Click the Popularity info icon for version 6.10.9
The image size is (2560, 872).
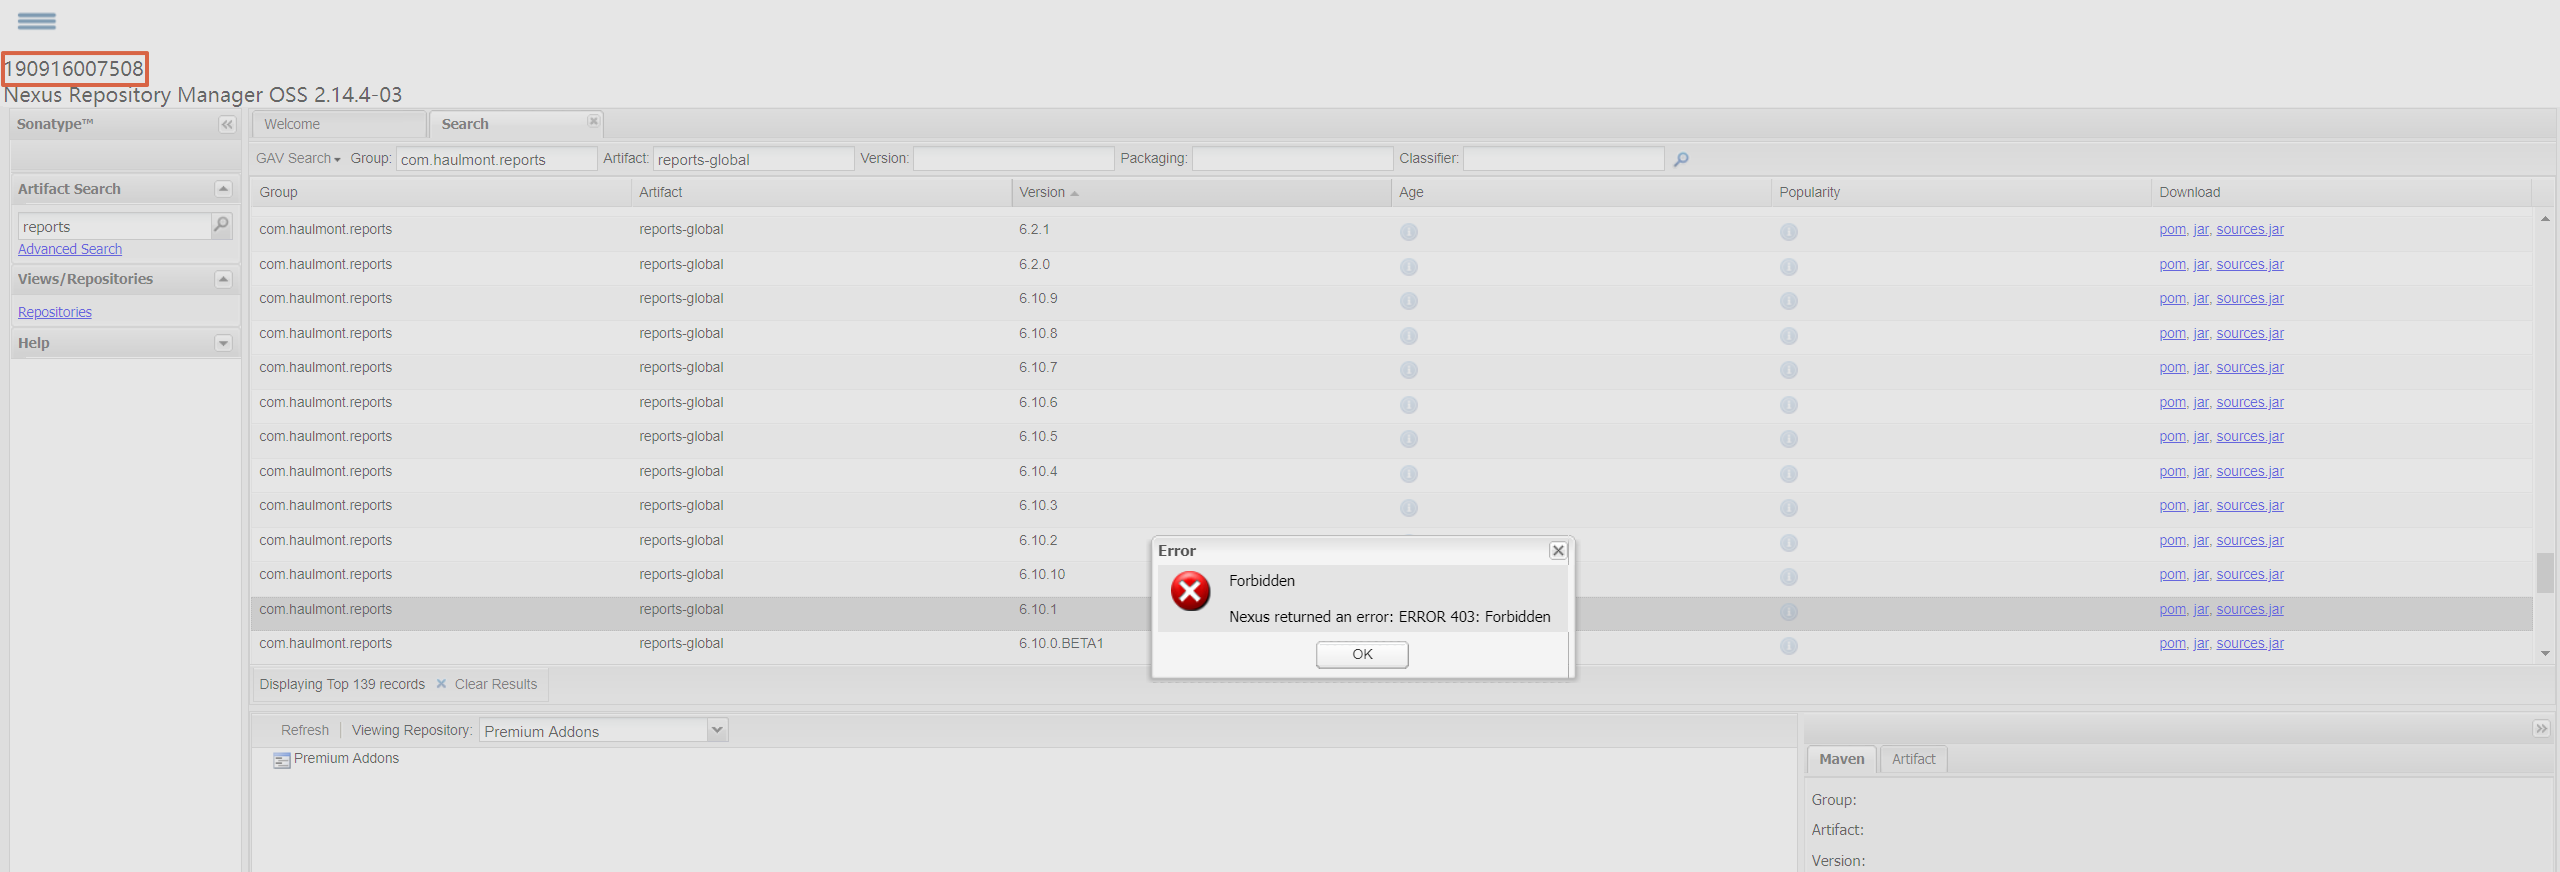click(1789, 301)
